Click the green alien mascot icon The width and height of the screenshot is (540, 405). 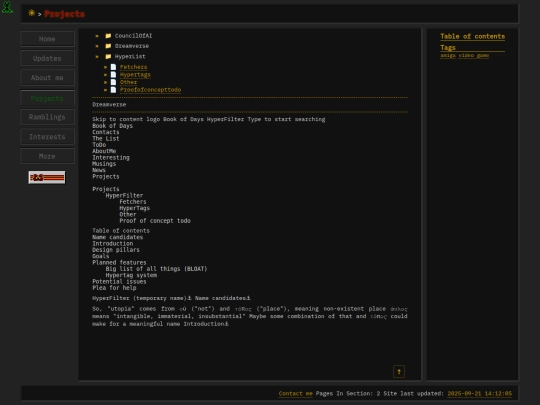tap(7, 7)
